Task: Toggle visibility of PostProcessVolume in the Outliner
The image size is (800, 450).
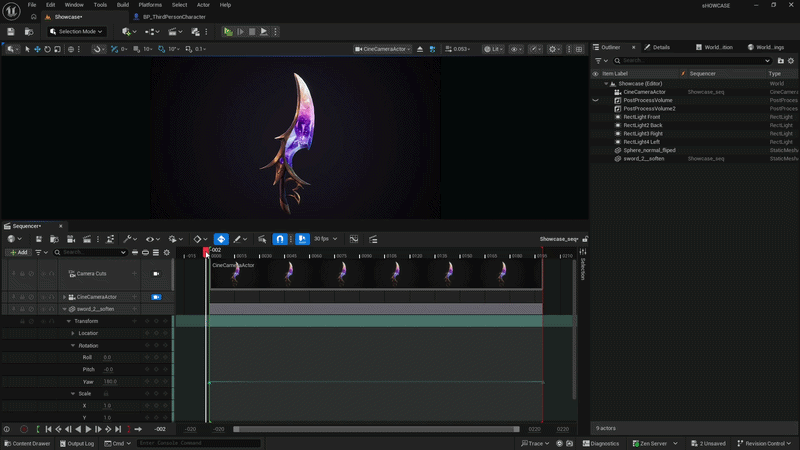Action: [x=595, y=101]
